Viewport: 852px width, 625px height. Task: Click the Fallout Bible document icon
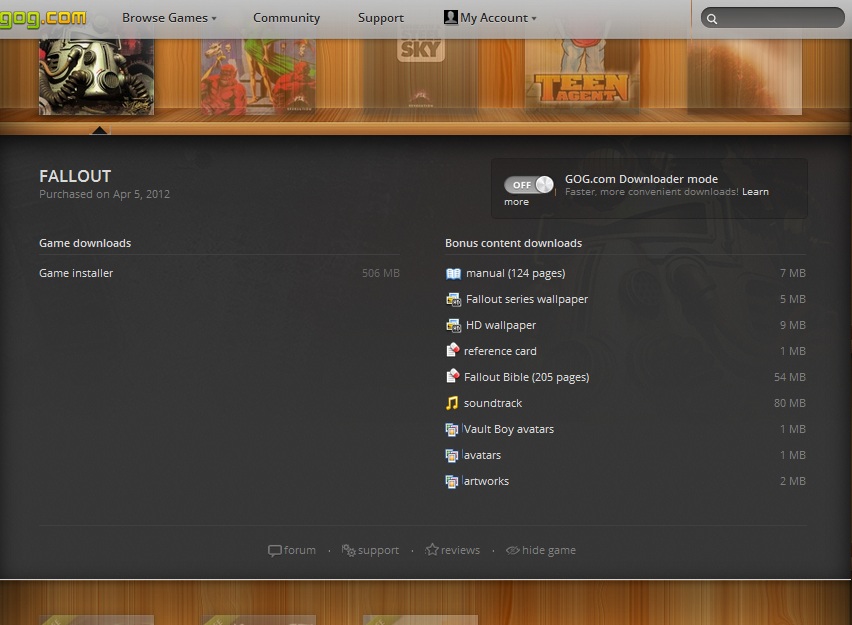pyautogui.click(x=453, y=377)
